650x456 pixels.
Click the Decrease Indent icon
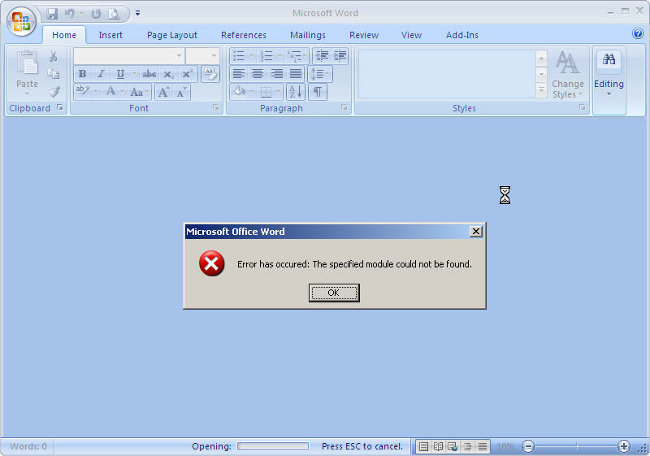coord(321,56)
